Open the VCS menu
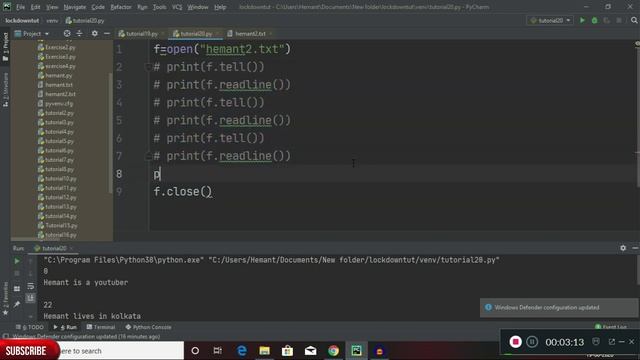The width and height of the screenshot is (640, 360). (177, 7)
